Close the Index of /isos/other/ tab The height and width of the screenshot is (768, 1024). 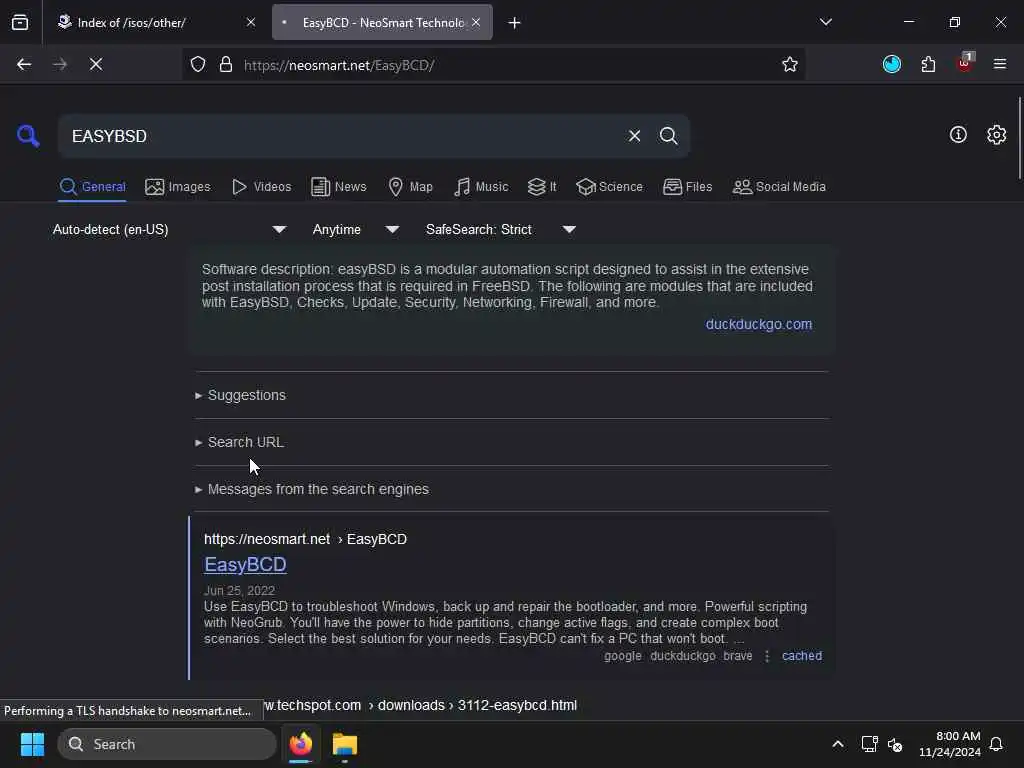pyautogui.click(x=251, y=22)
